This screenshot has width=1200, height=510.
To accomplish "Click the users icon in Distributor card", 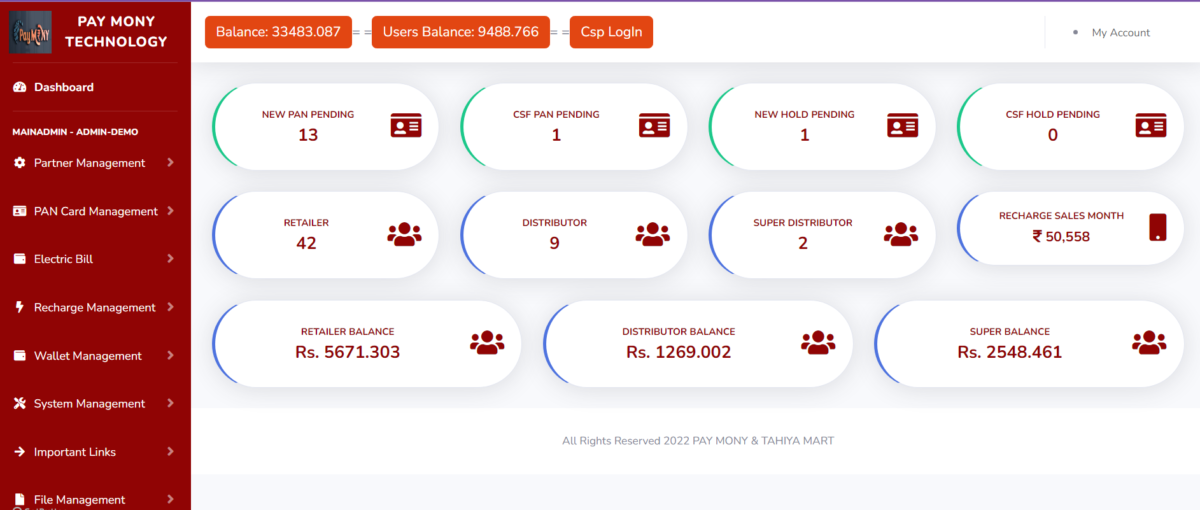I will (x=652, y=234).
